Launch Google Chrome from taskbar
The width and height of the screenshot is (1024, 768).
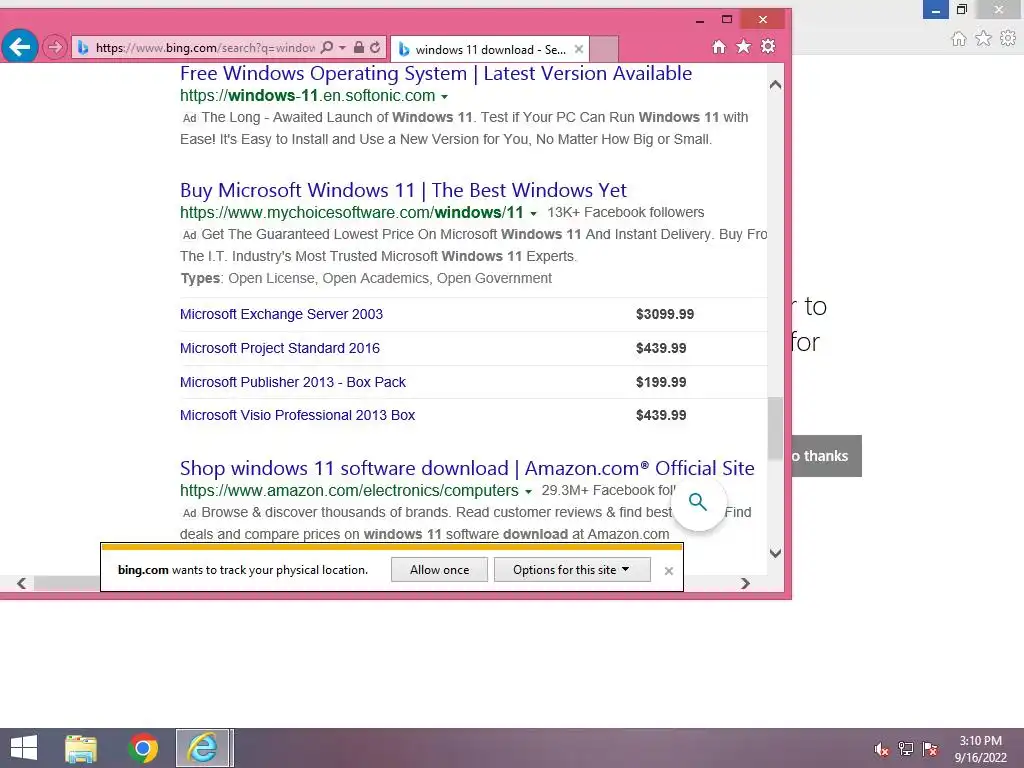(143, 748)
